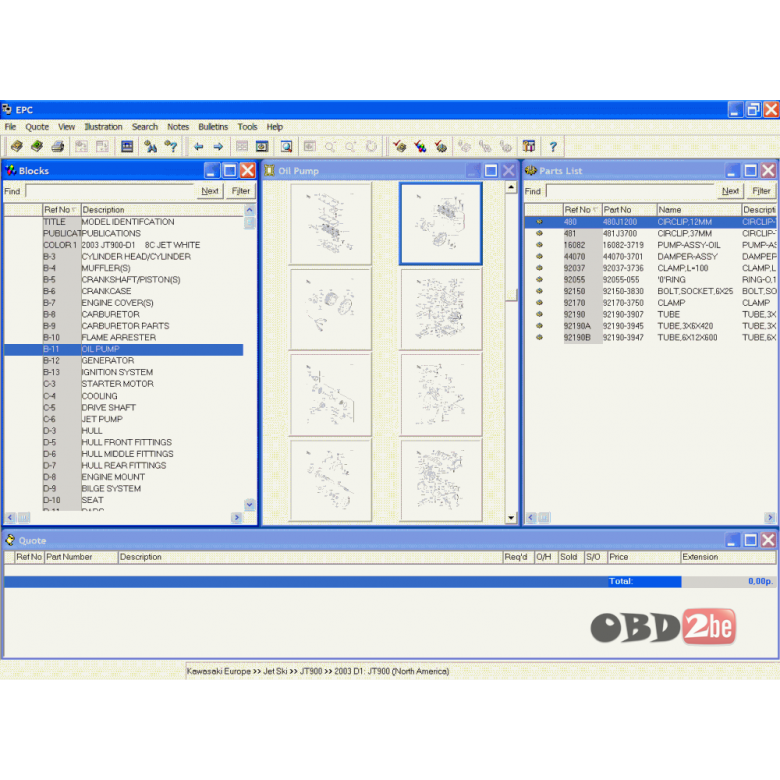The height and width of the screenshot is (780, 780).
Task: Select the bottom-right illustration thumbnail
Action: [441, 480]
